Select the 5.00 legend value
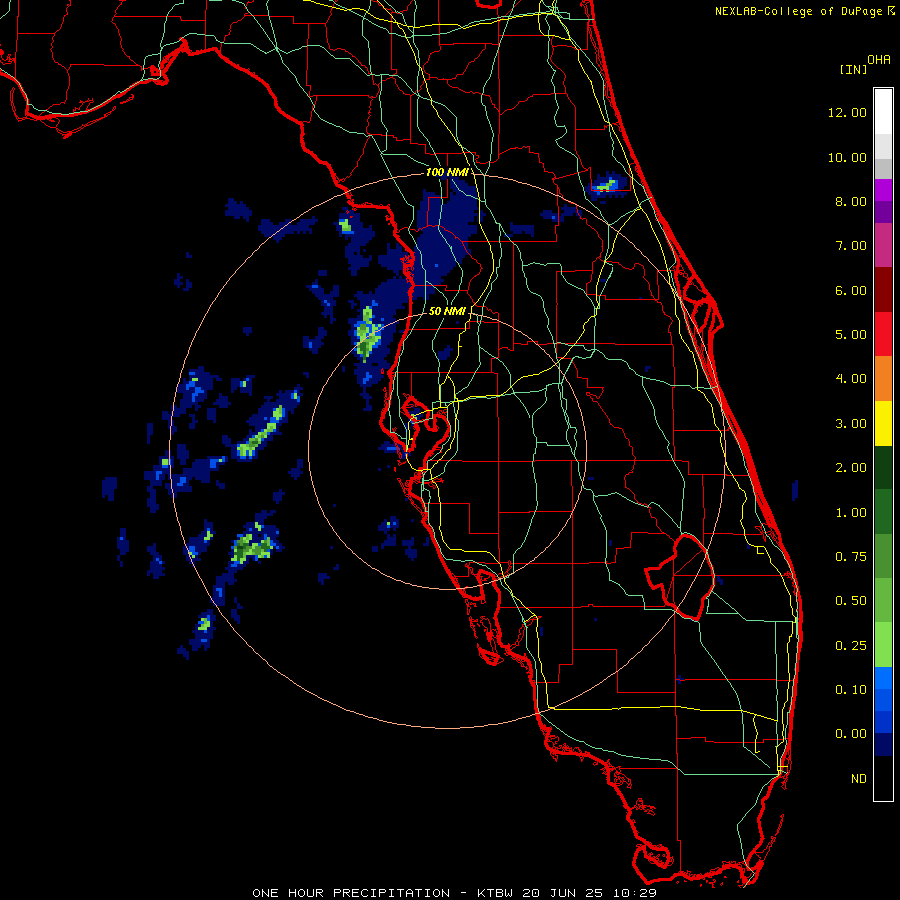Viewport: 900px width, 900px height. (851, 335)
